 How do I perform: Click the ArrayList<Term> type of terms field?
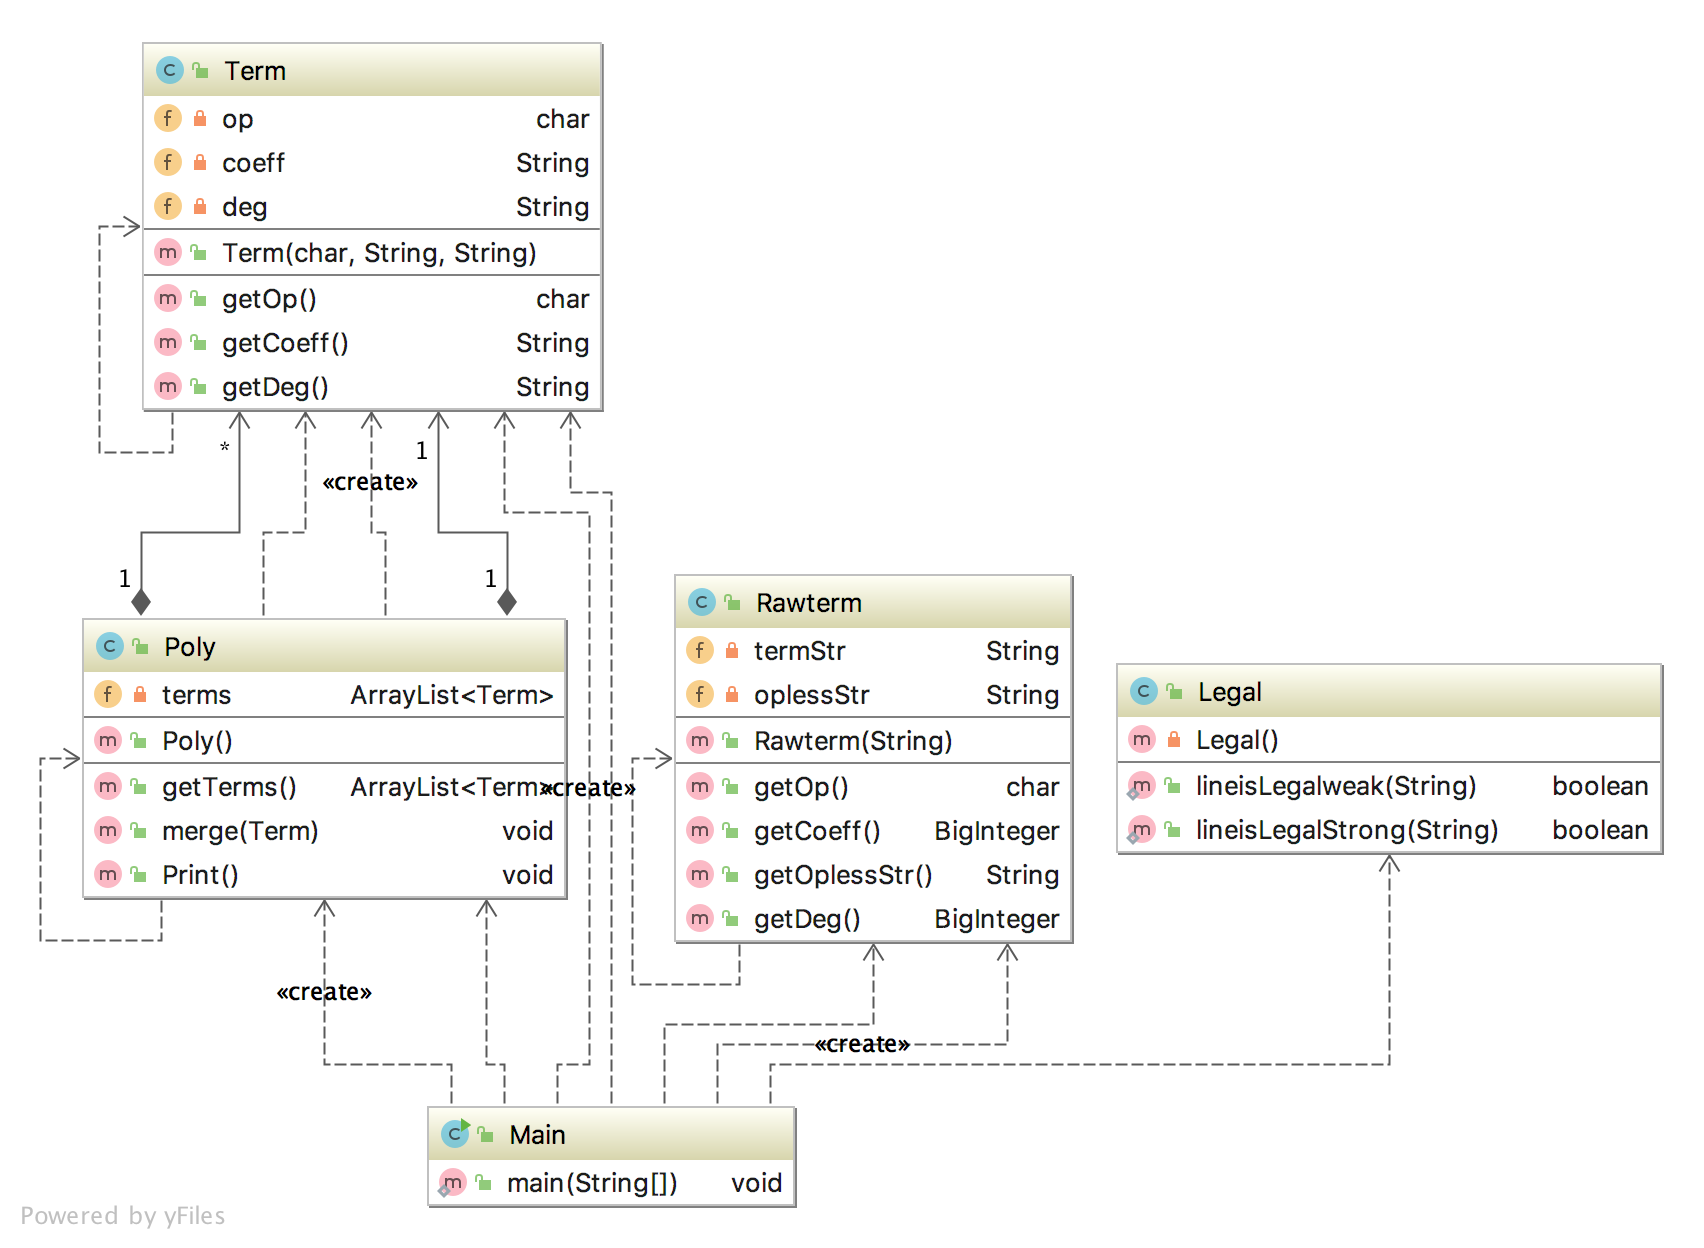452,695
